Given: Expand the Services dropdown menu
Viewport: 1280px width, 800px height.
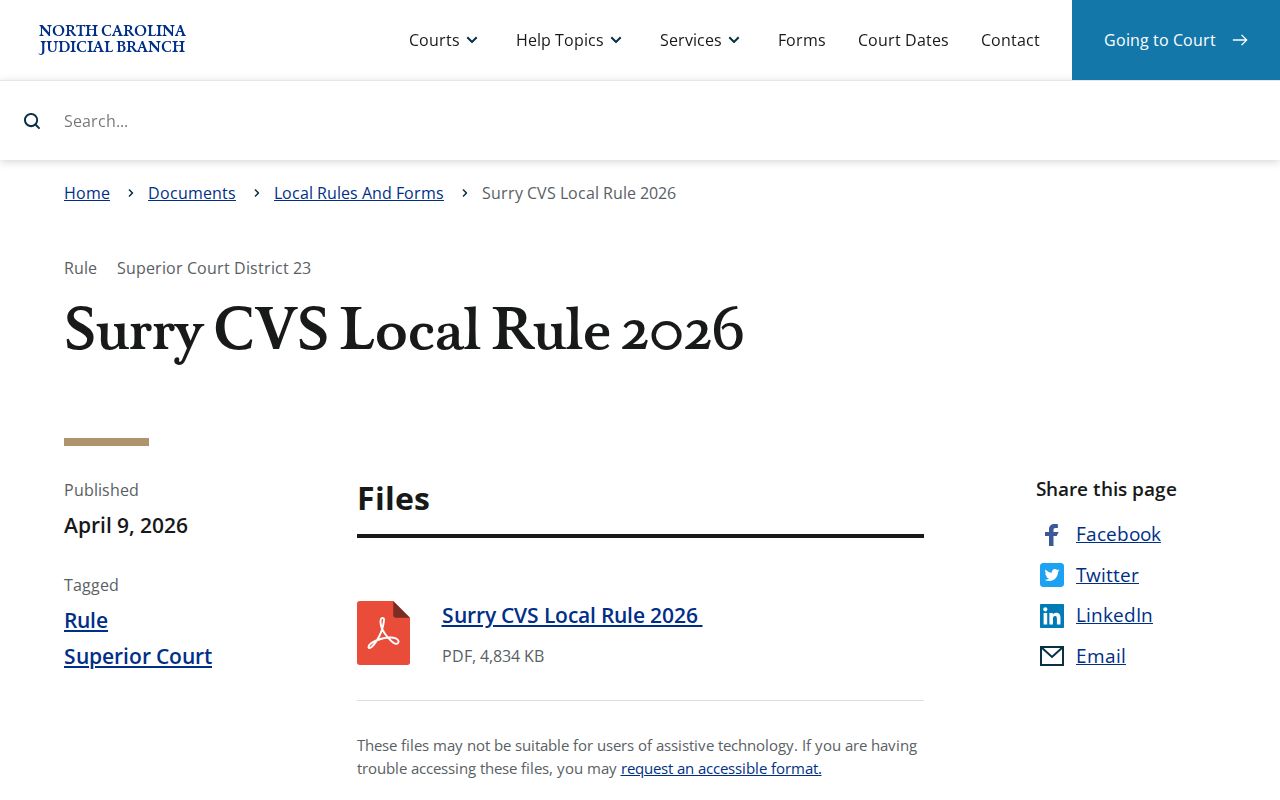Looking at the screenshot, I should click(x=700, y=40).
